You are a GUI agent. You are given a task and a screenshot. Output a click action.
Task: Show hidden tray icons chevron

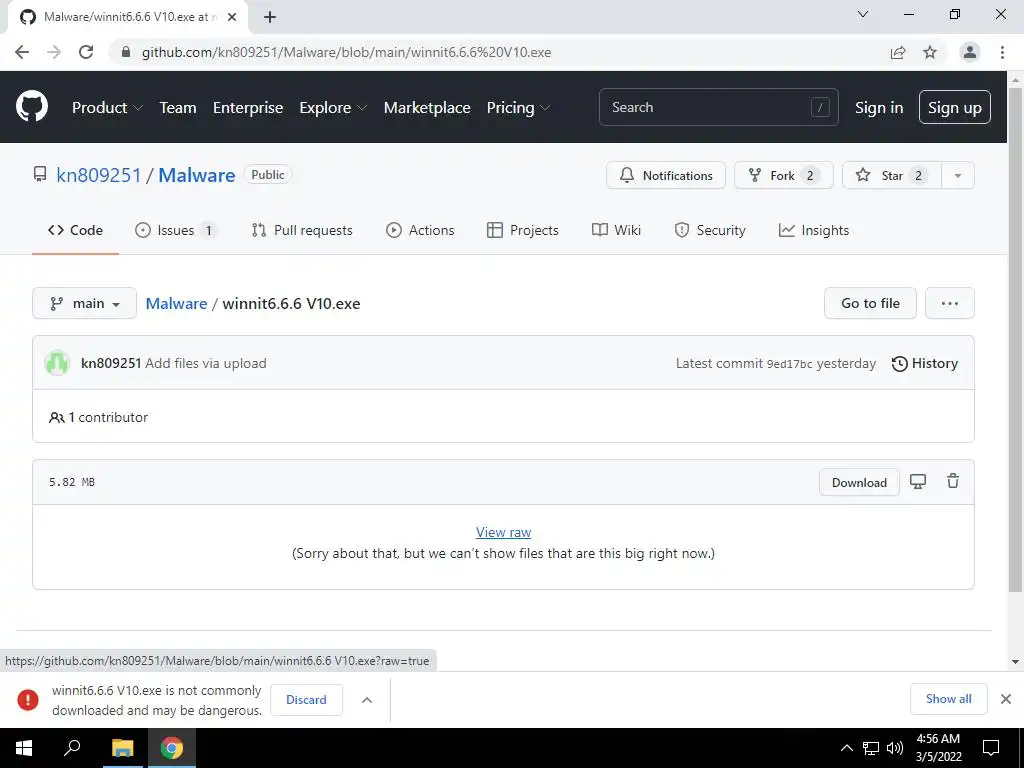coord(846,748)
